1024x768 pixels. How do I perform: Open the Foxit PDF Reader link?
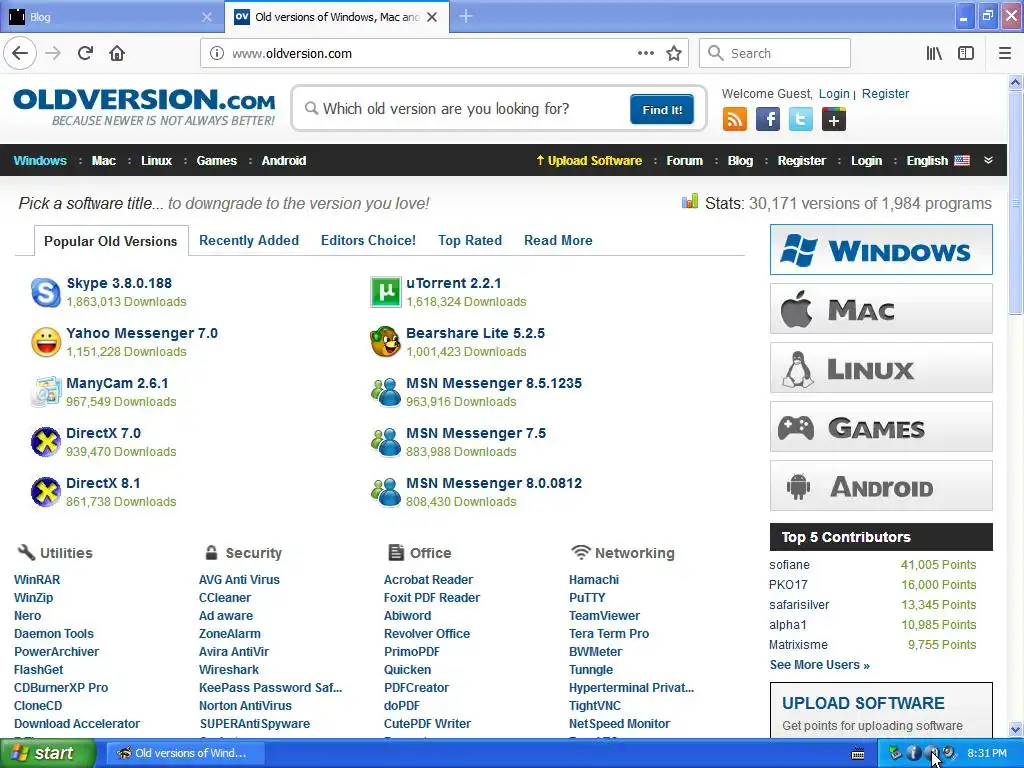(x=432, y=598)
